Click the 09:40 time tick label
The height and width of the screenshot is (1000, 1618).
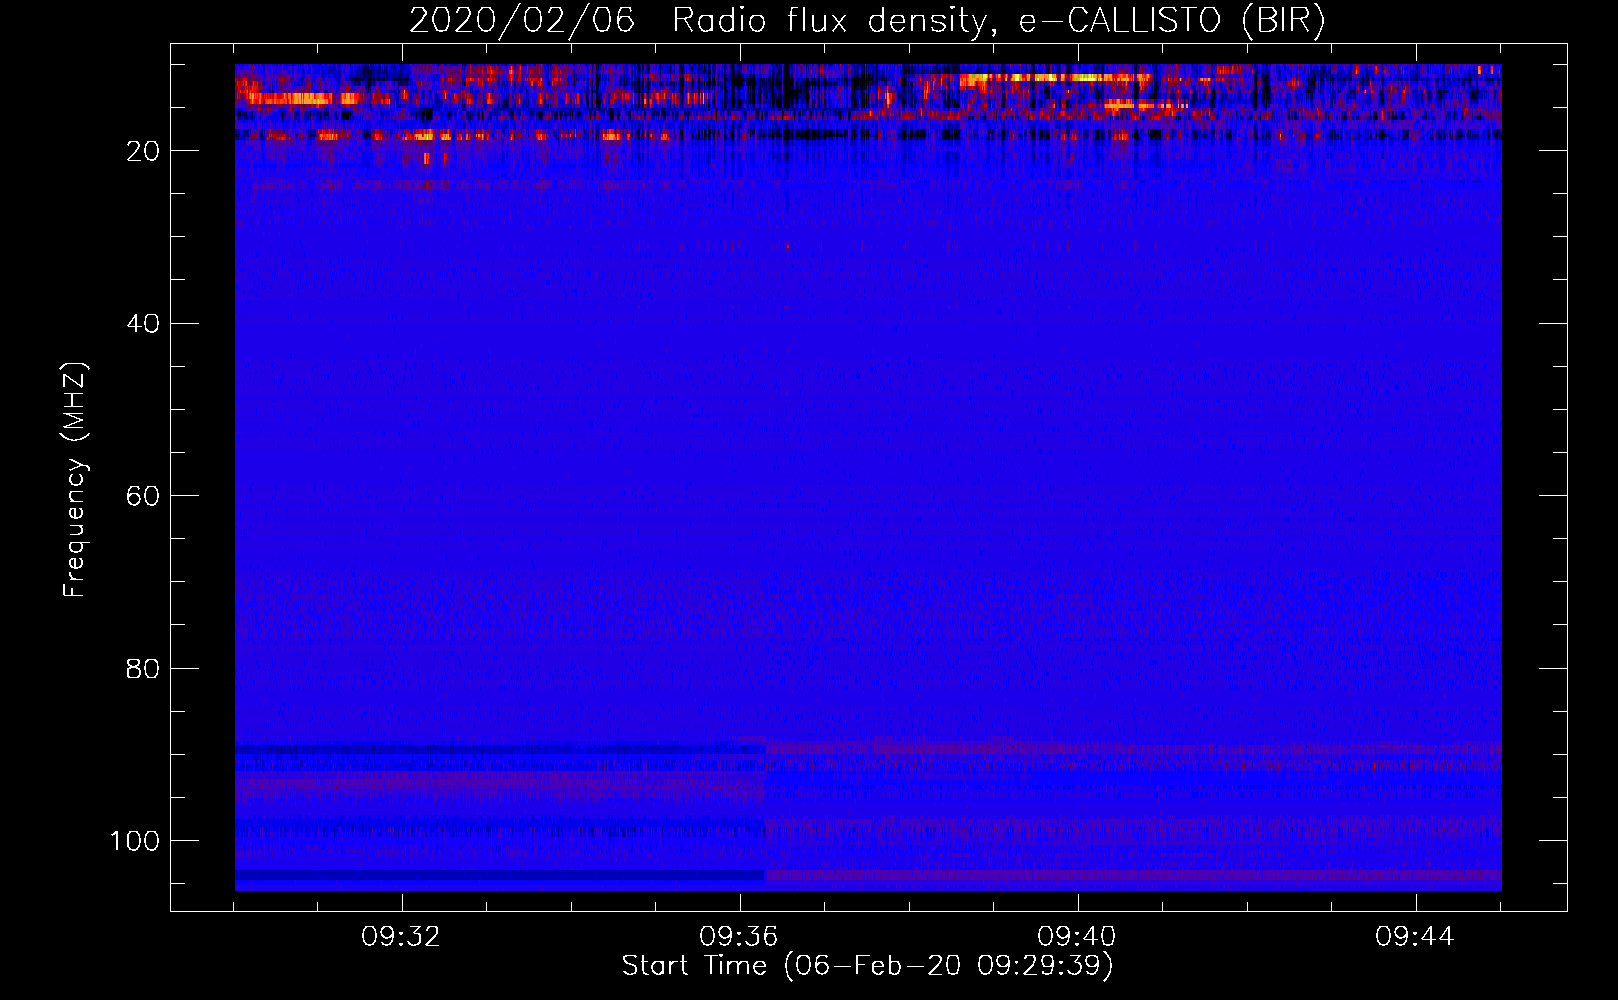tap(1077, 937)
